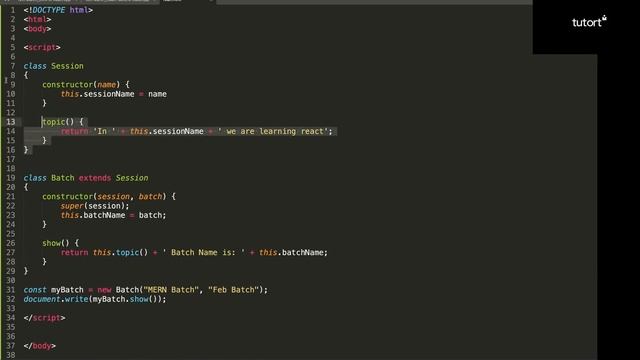Click the class name 'Batch' on line 19
640x360 pixels.
(x=63, y=178)
